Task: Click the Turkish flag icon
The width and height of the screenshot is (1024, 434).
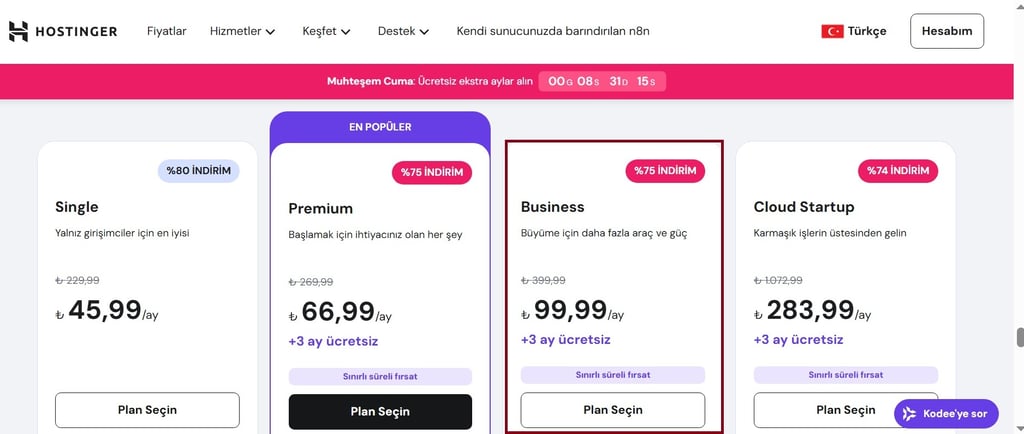Action: click(x=832, y=31)
